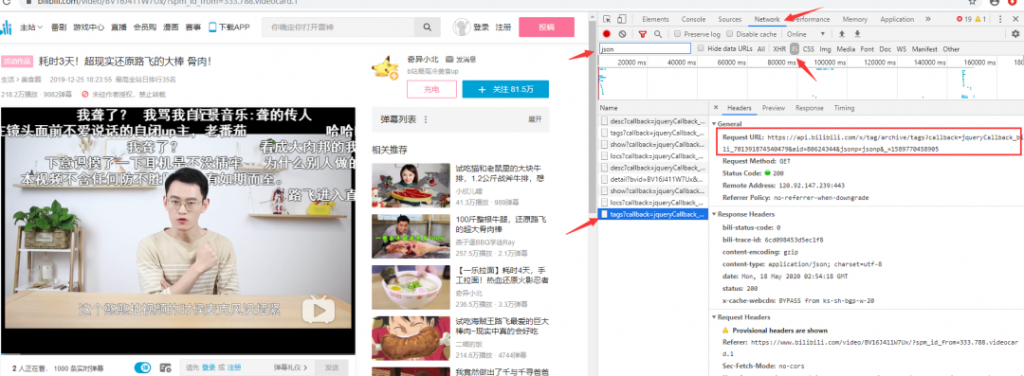The width and height of the screenshot is (1024, 376).
Task: Toggle the device toolbar icon
Action: (622, 20)
